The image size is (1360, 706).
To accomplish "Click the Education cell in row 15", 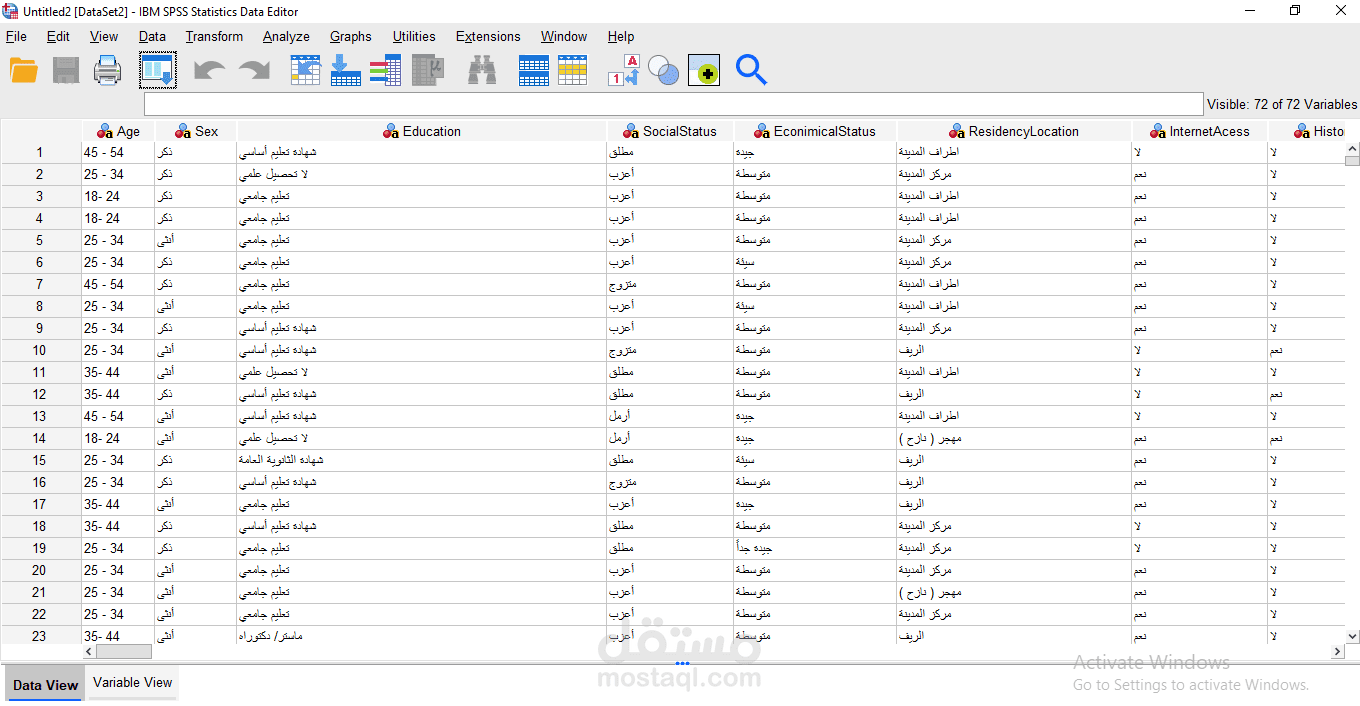I will (x=422, y=460).
